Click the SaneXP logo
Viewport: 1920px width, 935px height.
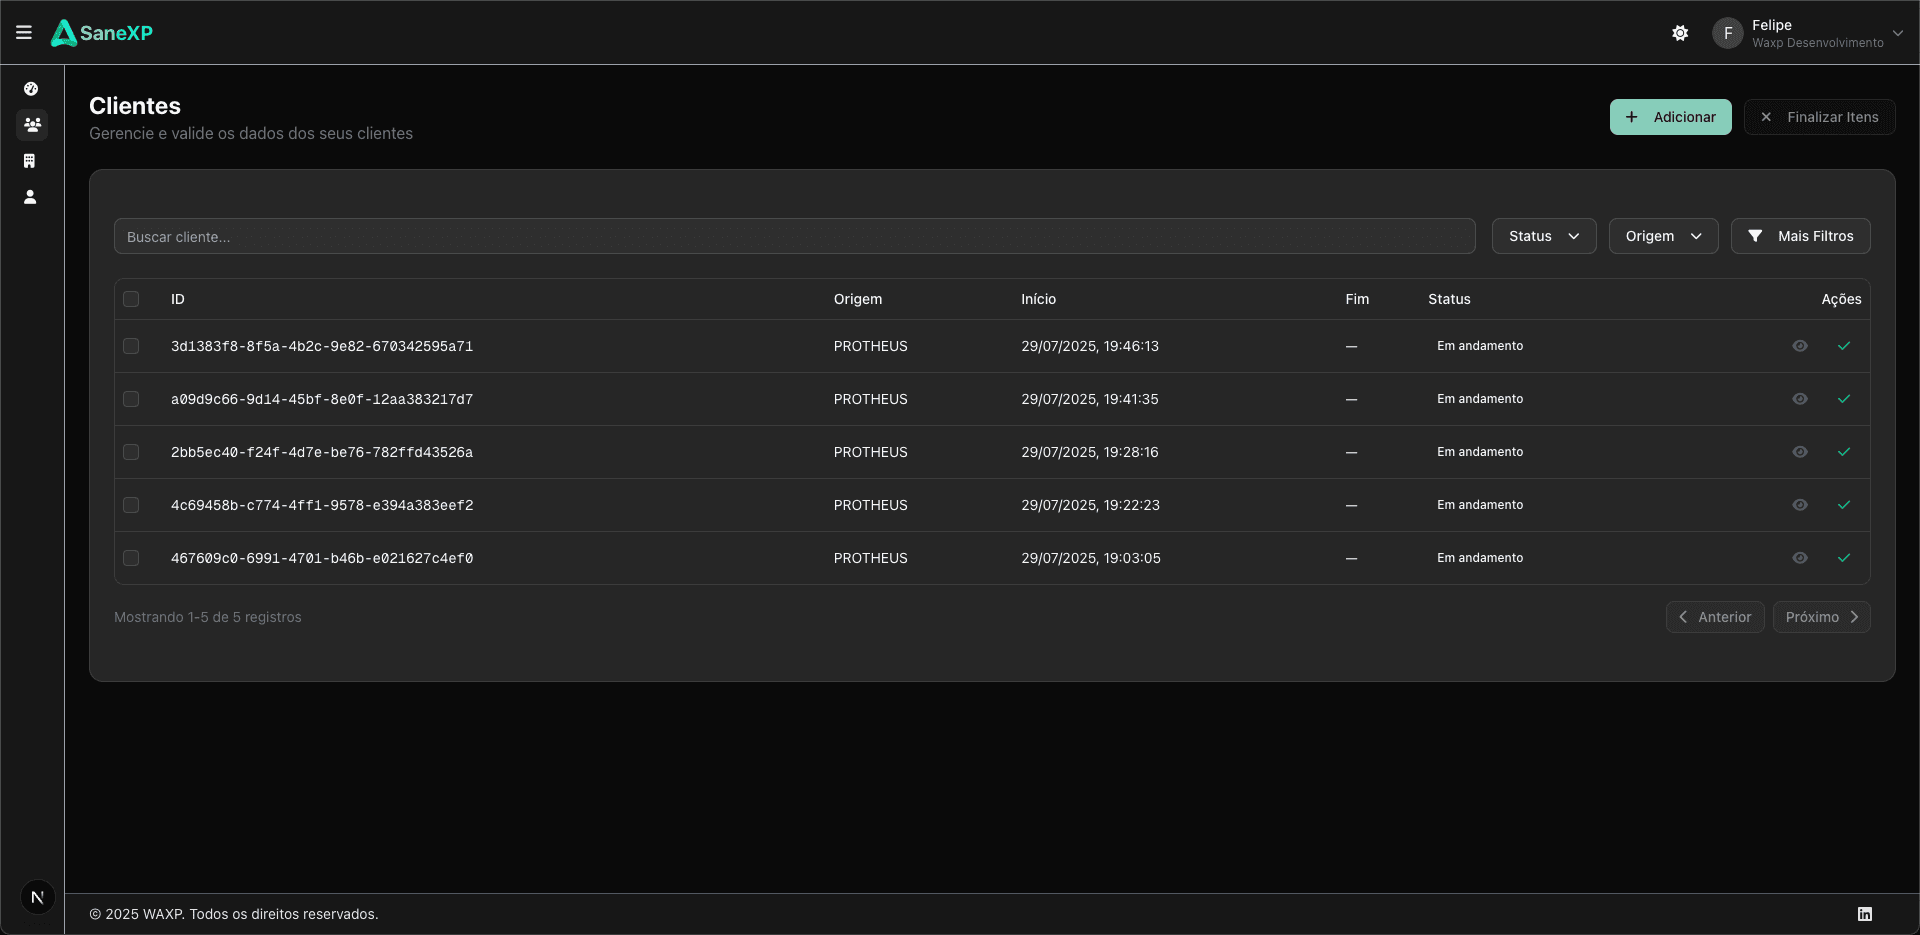102,33
